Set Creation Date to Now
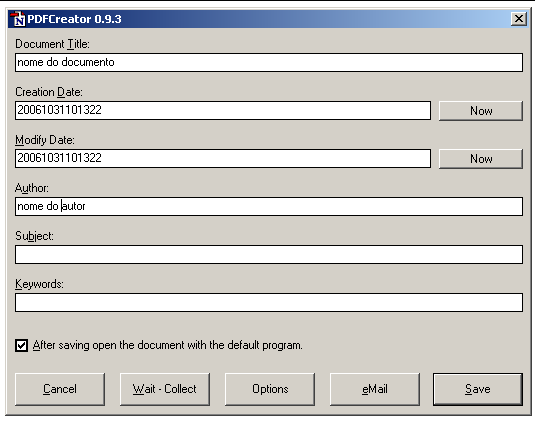This screenshot has height=421, width=535. (x=481, y=111)
